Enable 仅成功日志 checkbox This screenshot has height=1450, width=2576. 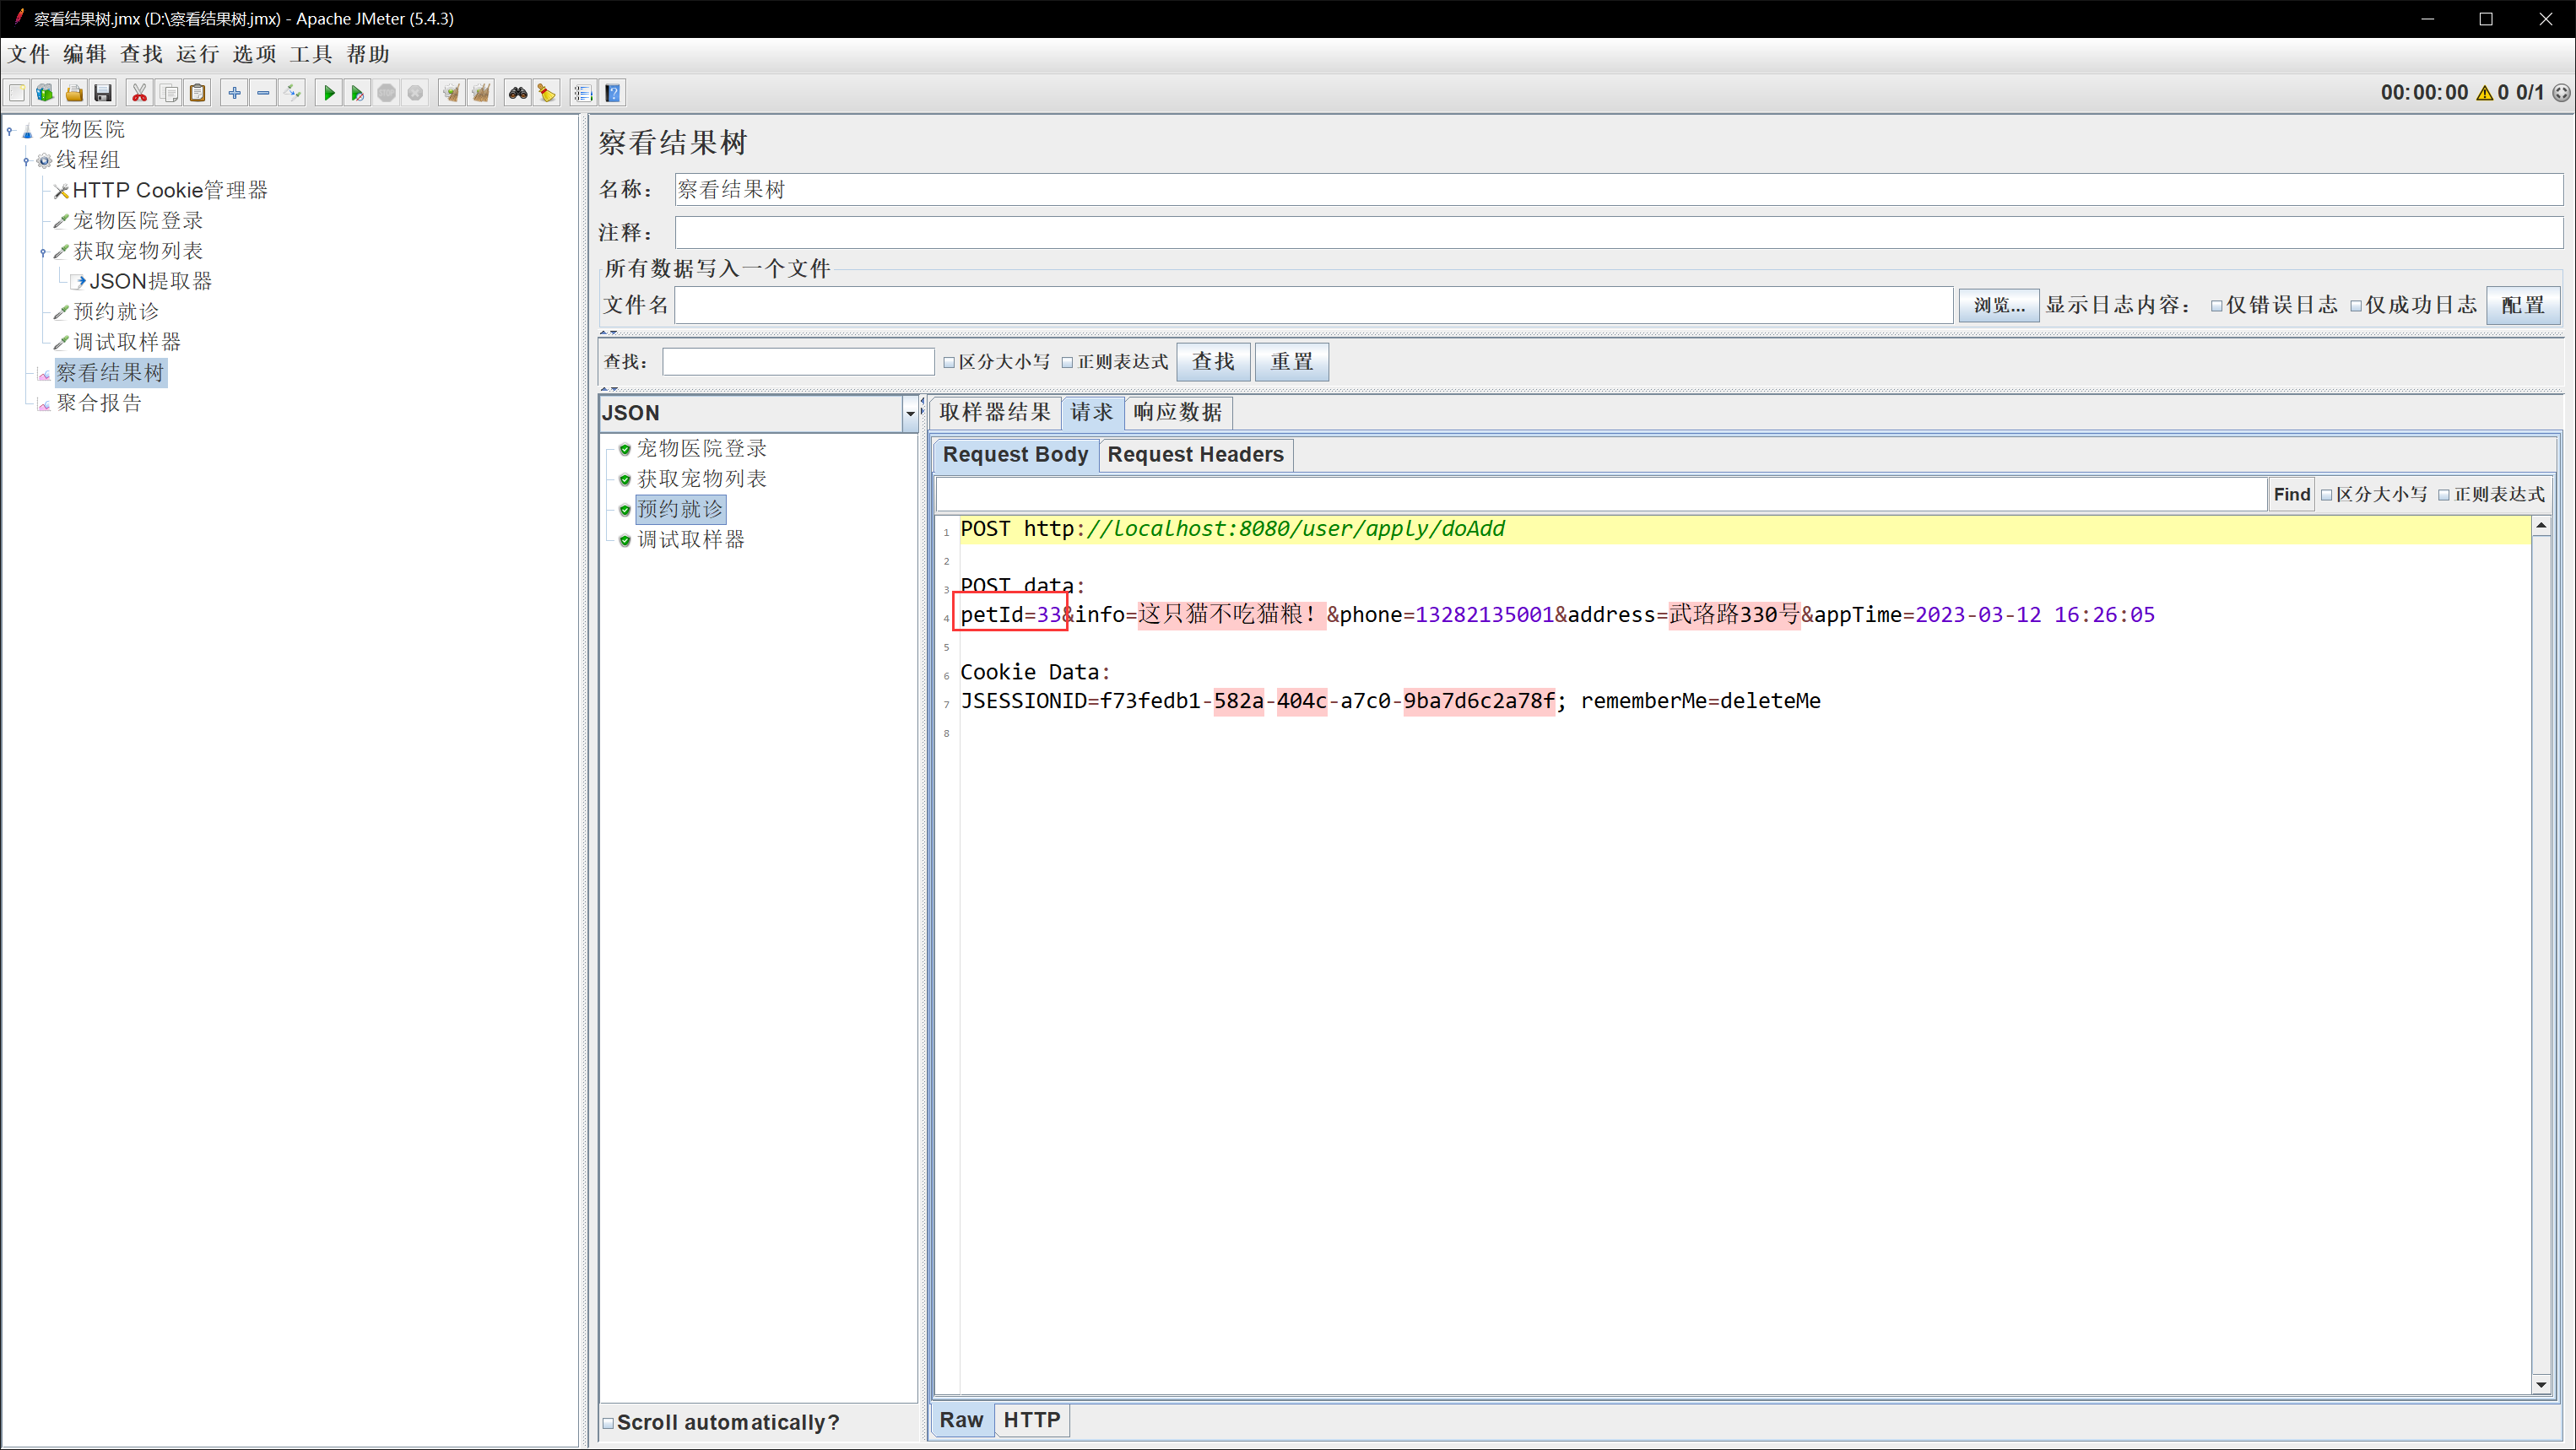pyautogui.click(x=2355, y=306)
